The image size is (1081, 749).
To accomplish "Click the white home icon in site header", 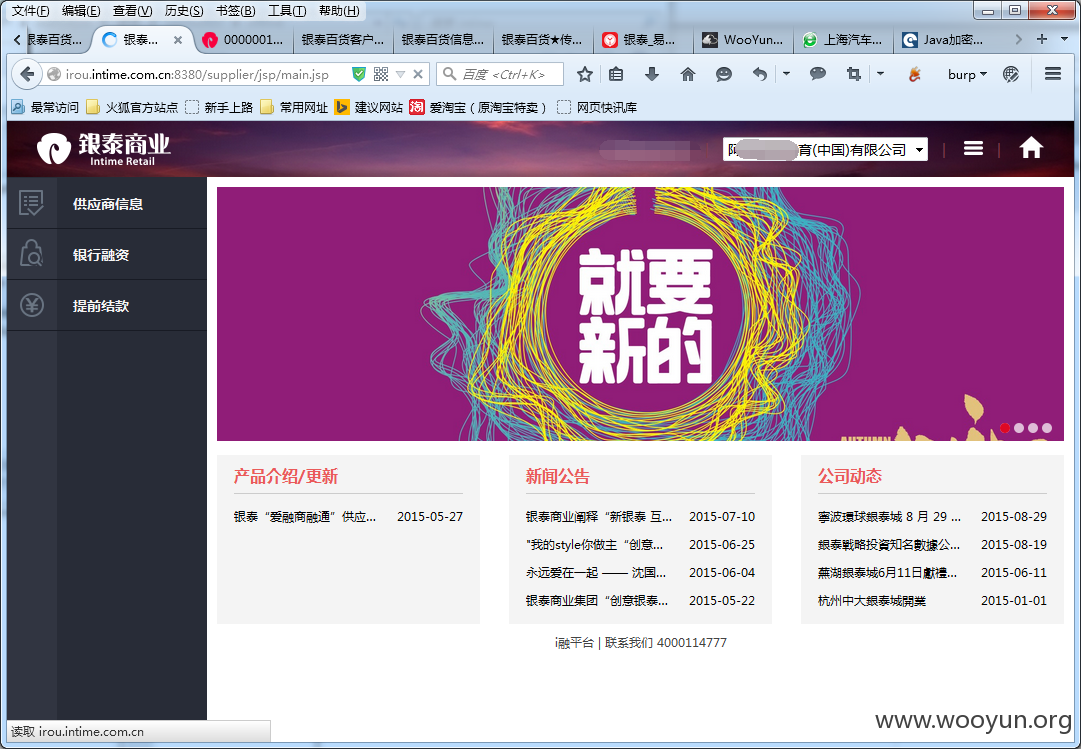I will pyautogui.click(x=1031, y=148).
